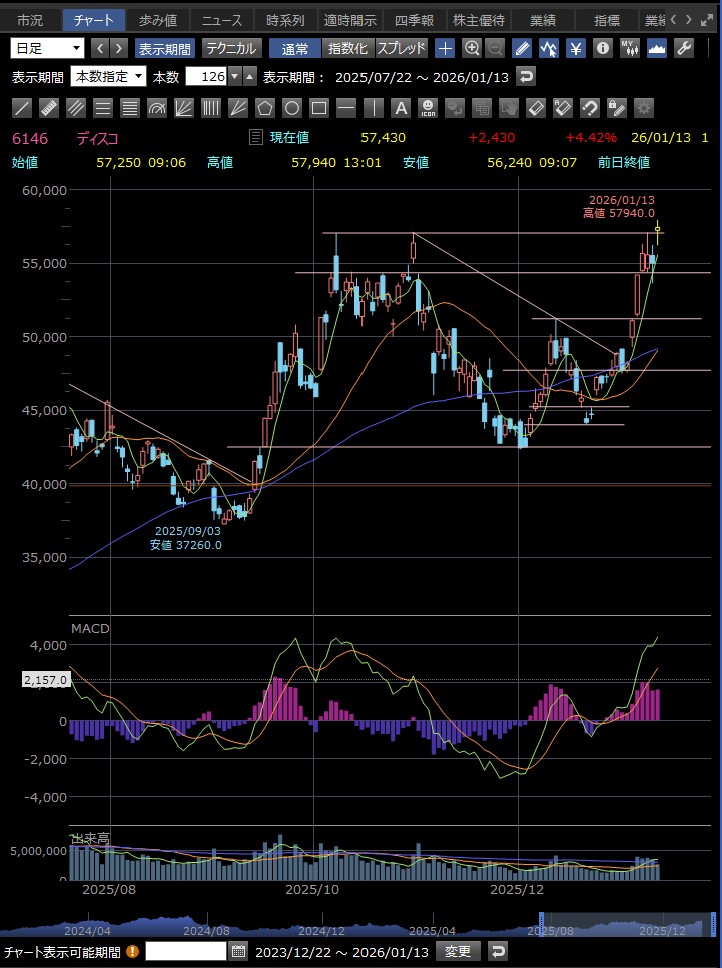
Task: Open the wrench settings icon
Action: coord(684,48)
